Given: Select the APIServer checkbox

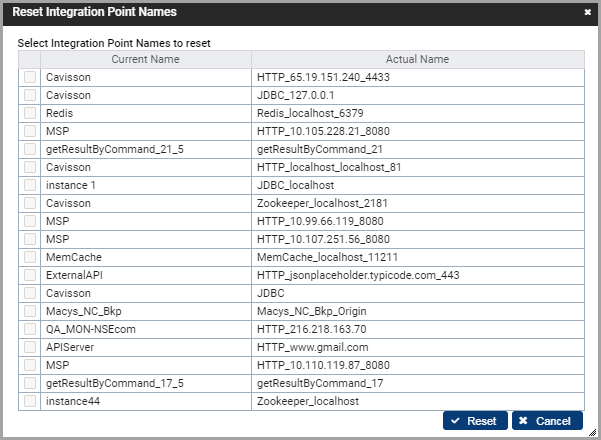Looking at the screenshot, I should pyautogui.click(x=30, y=347).
